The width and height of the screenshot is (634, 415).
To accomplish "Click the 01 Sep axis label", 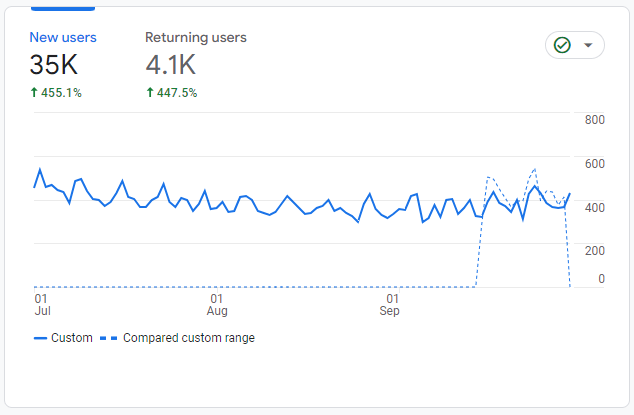I will coord(389,305).
